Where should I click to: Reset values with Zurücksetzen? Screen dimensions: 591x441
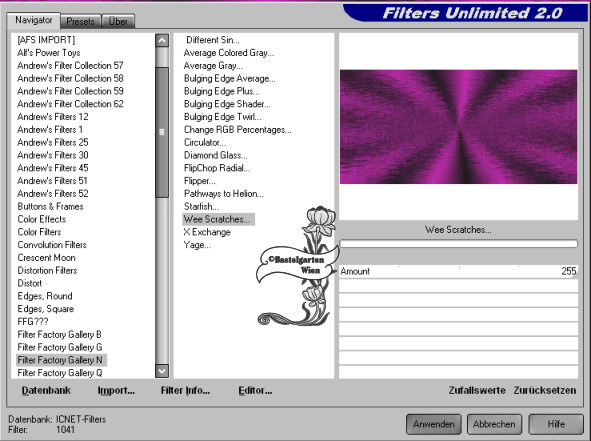tap(545, 390)
